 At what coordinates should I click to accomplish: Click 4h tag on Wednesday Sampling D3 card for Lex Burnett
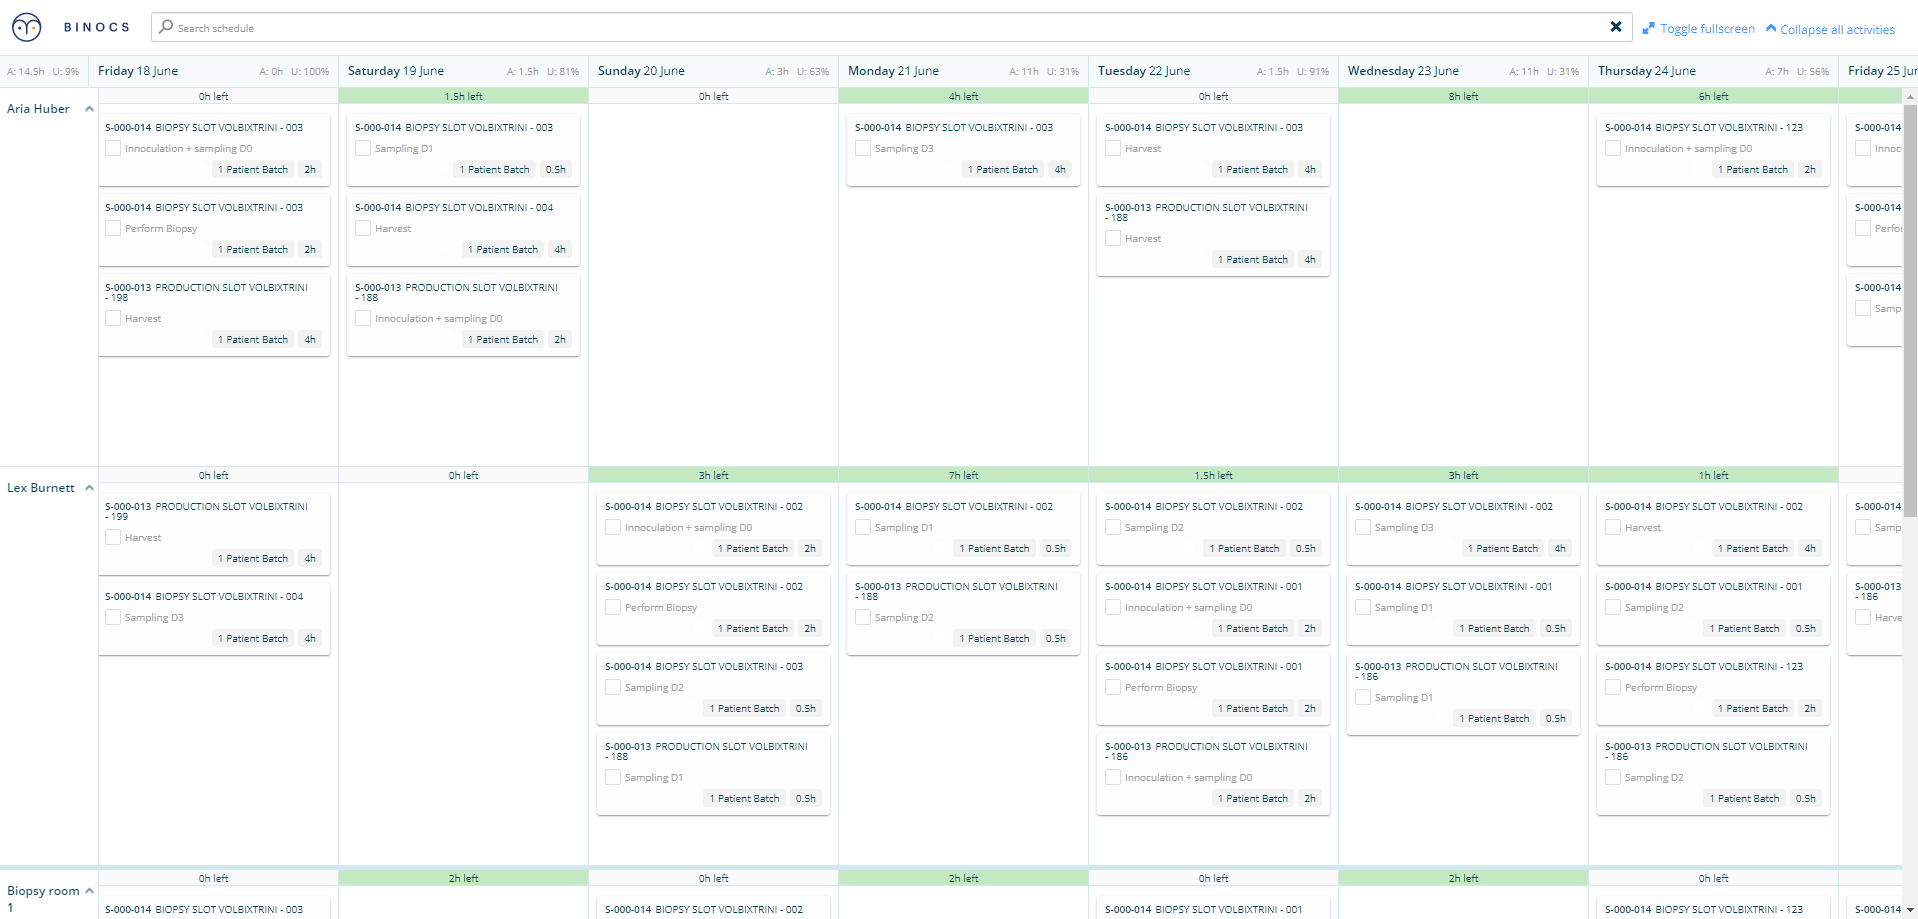click(x=1560, y=549)
